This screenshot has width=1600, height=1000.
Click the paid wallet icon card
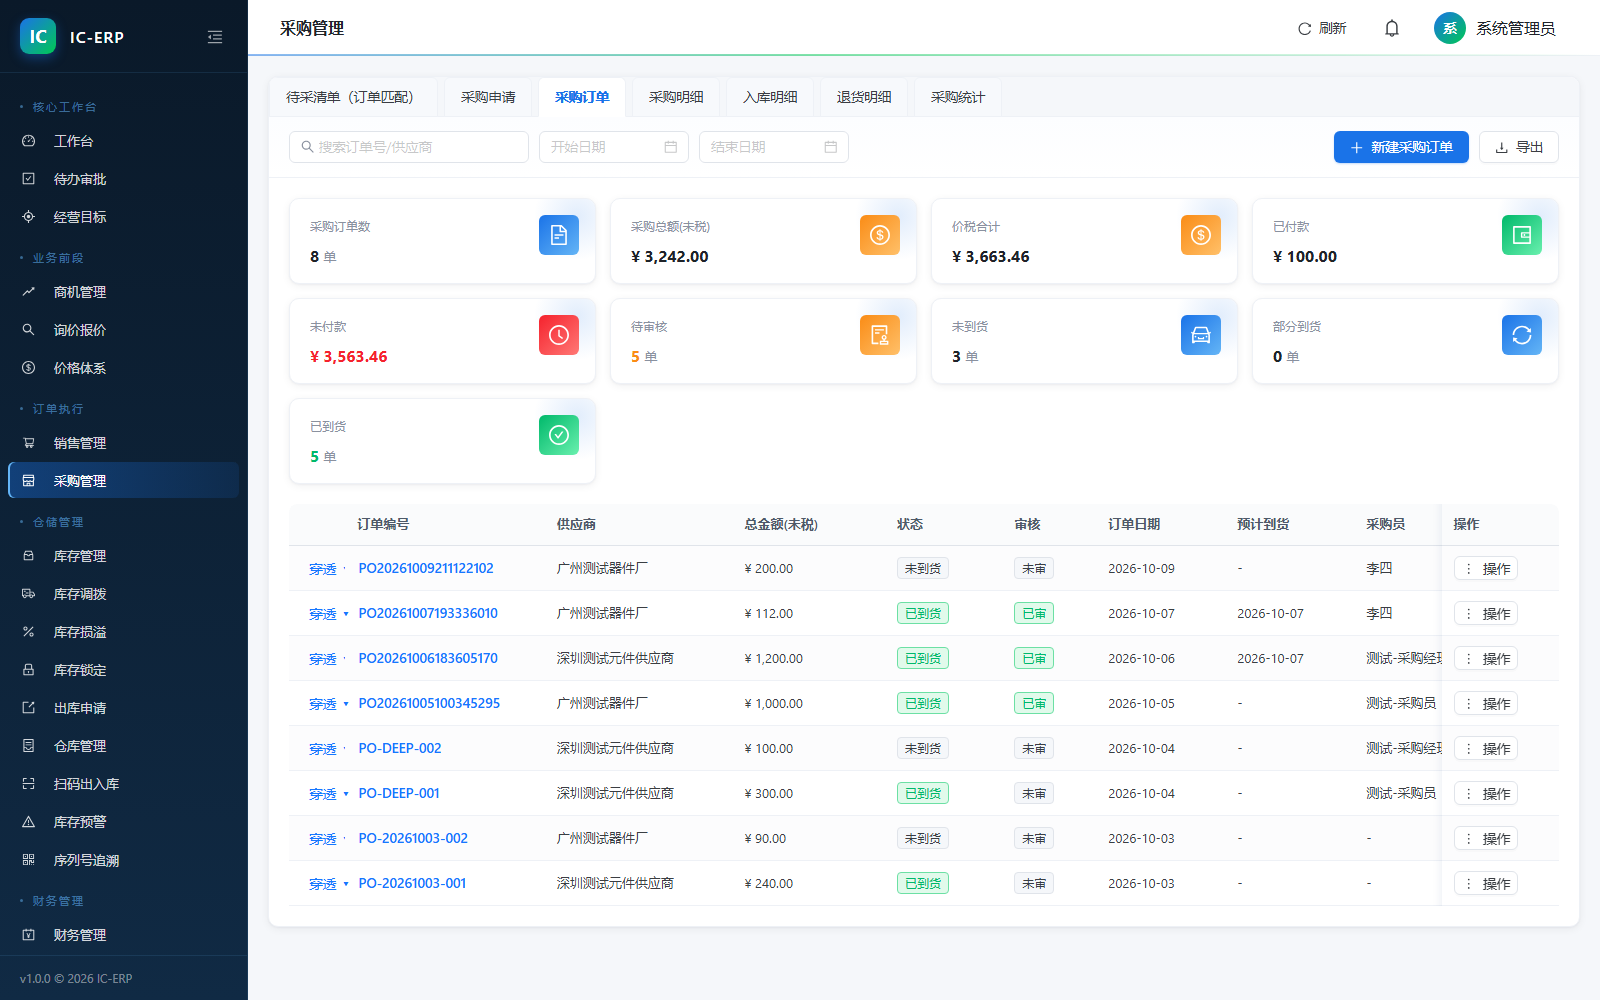[1521, 235]
